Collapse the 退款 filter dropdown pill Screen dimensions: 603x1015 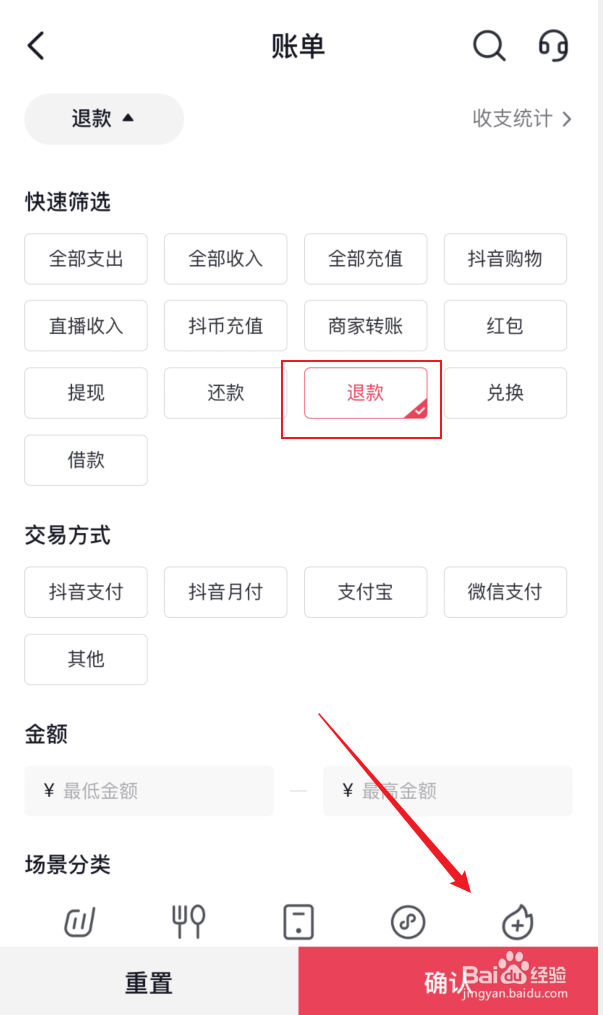click(x=104, y=119)
